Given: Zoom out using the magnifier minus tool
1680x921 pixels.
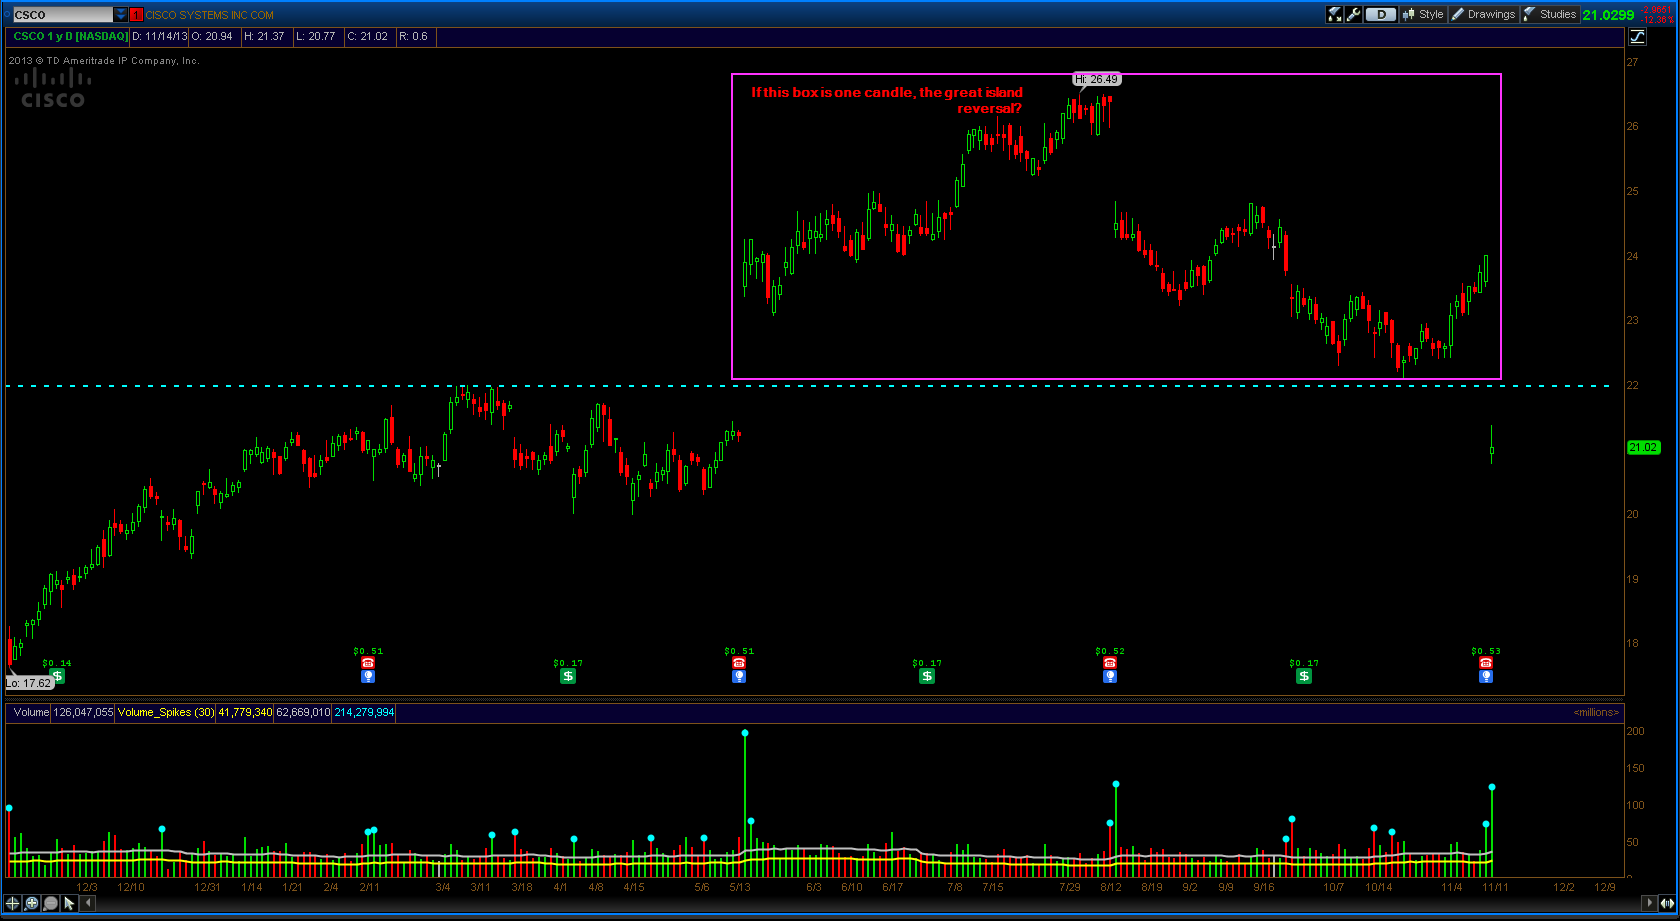Looking at the screenshot, I should point(50,903).
